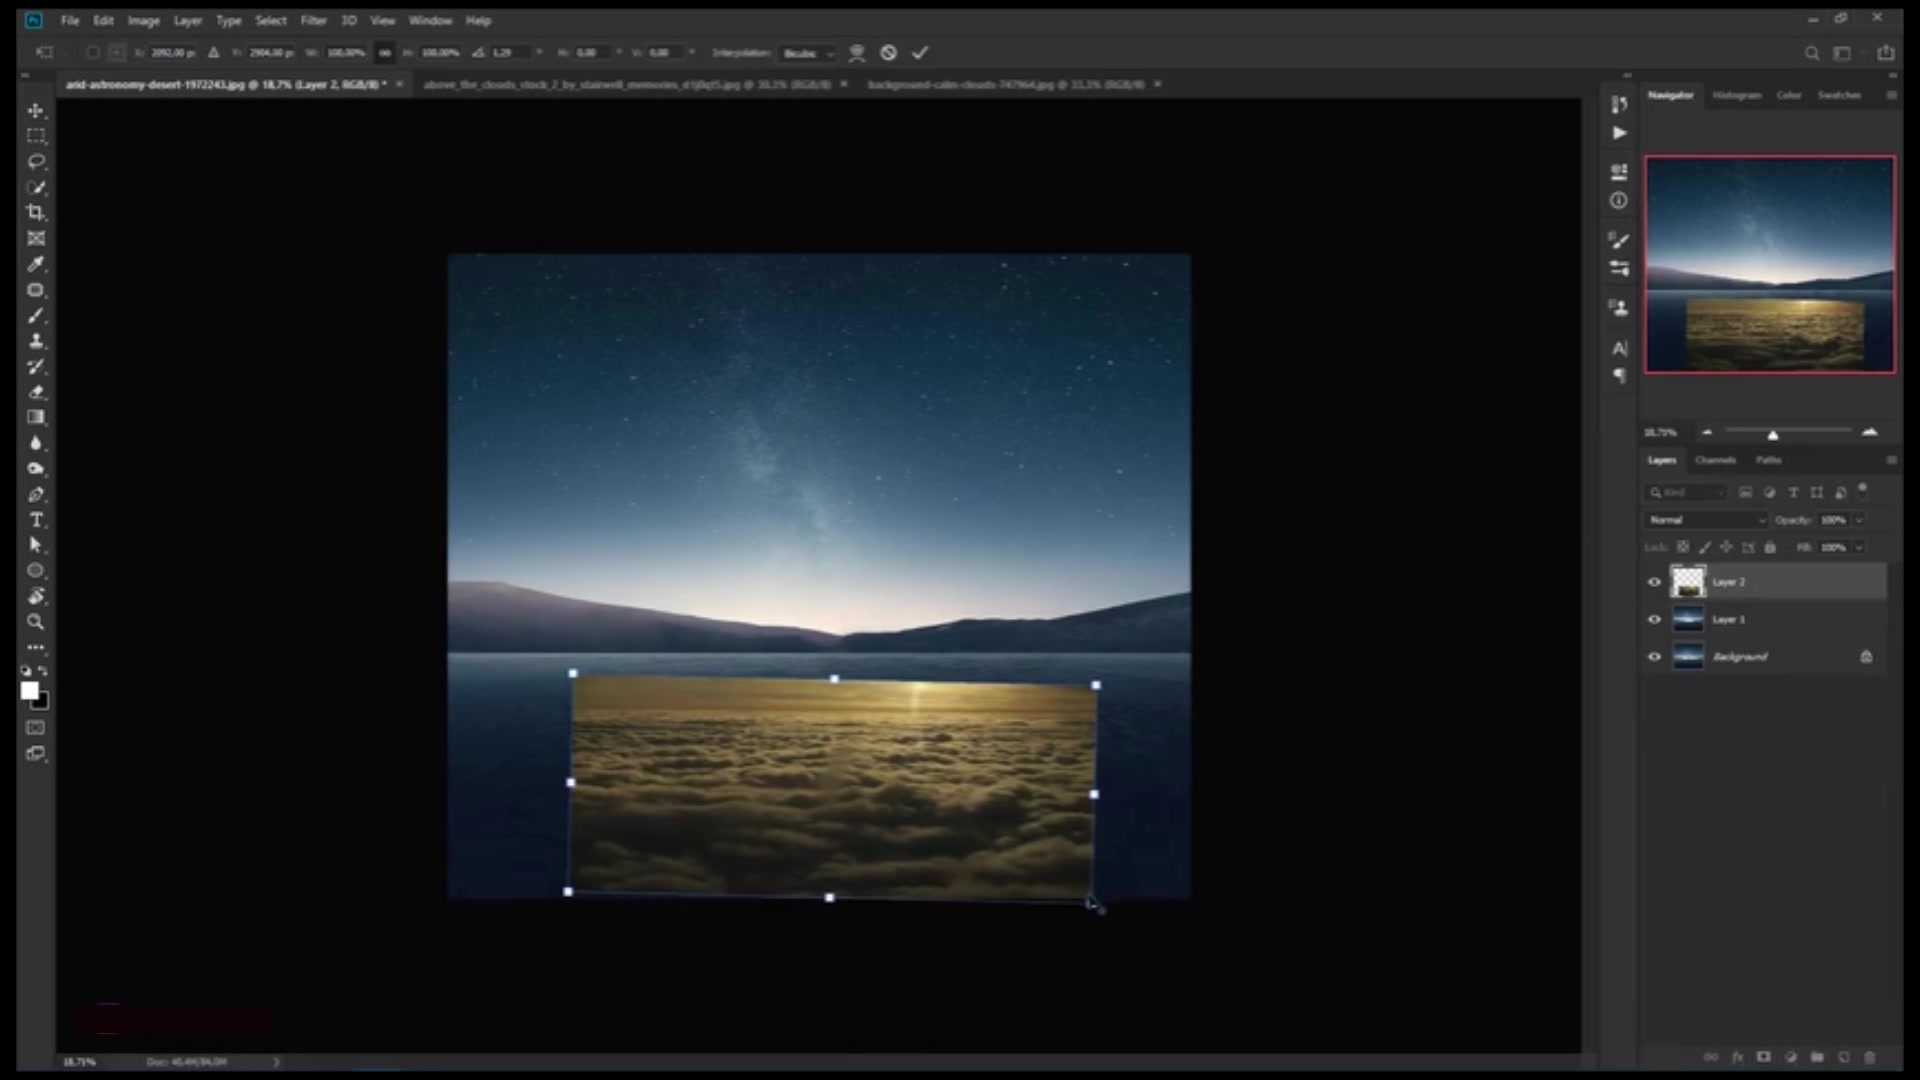This screenshot has height=1080, width=1920.
Task: Switch to the Channels tab
Action: (1715, 460)
